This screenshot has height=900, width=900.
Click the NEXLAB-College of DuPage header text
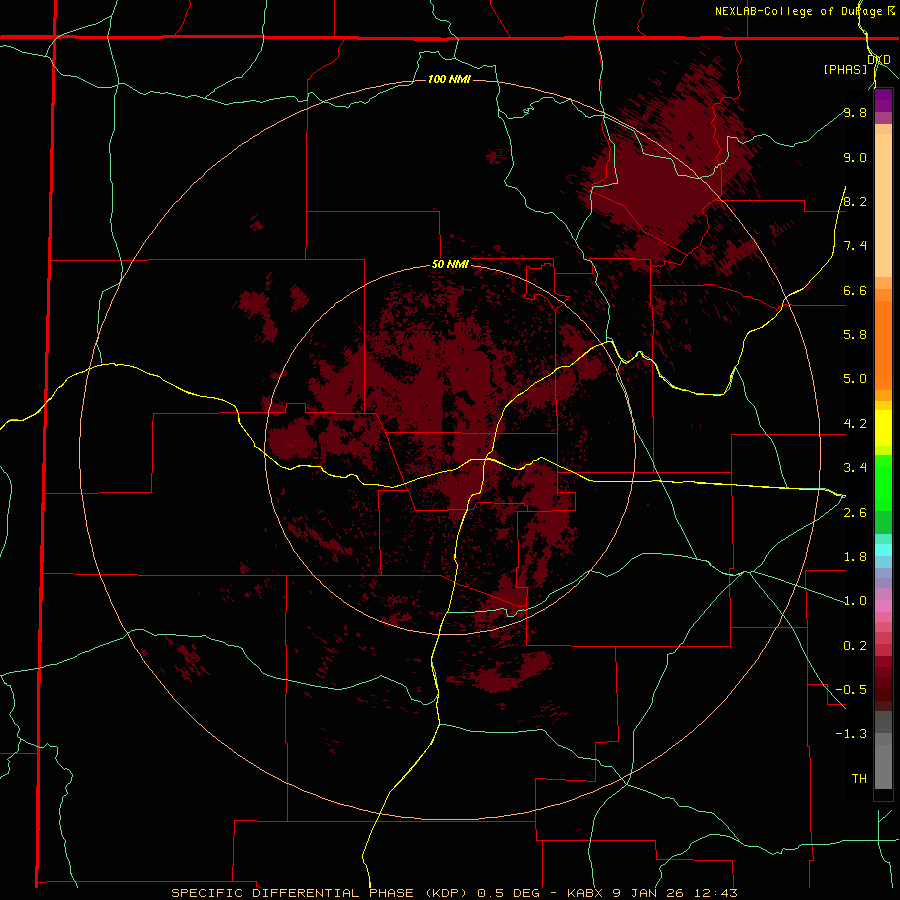click(x=798, y=11)
